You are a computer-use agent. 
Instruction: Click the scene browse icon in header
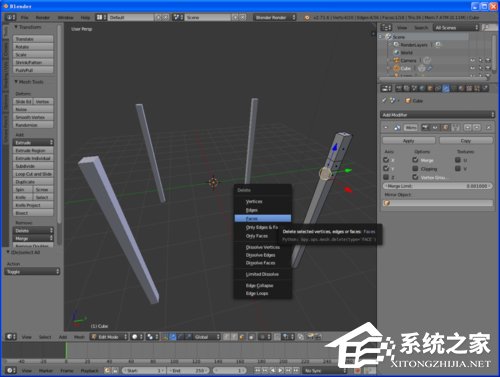(x=177, y=17)
